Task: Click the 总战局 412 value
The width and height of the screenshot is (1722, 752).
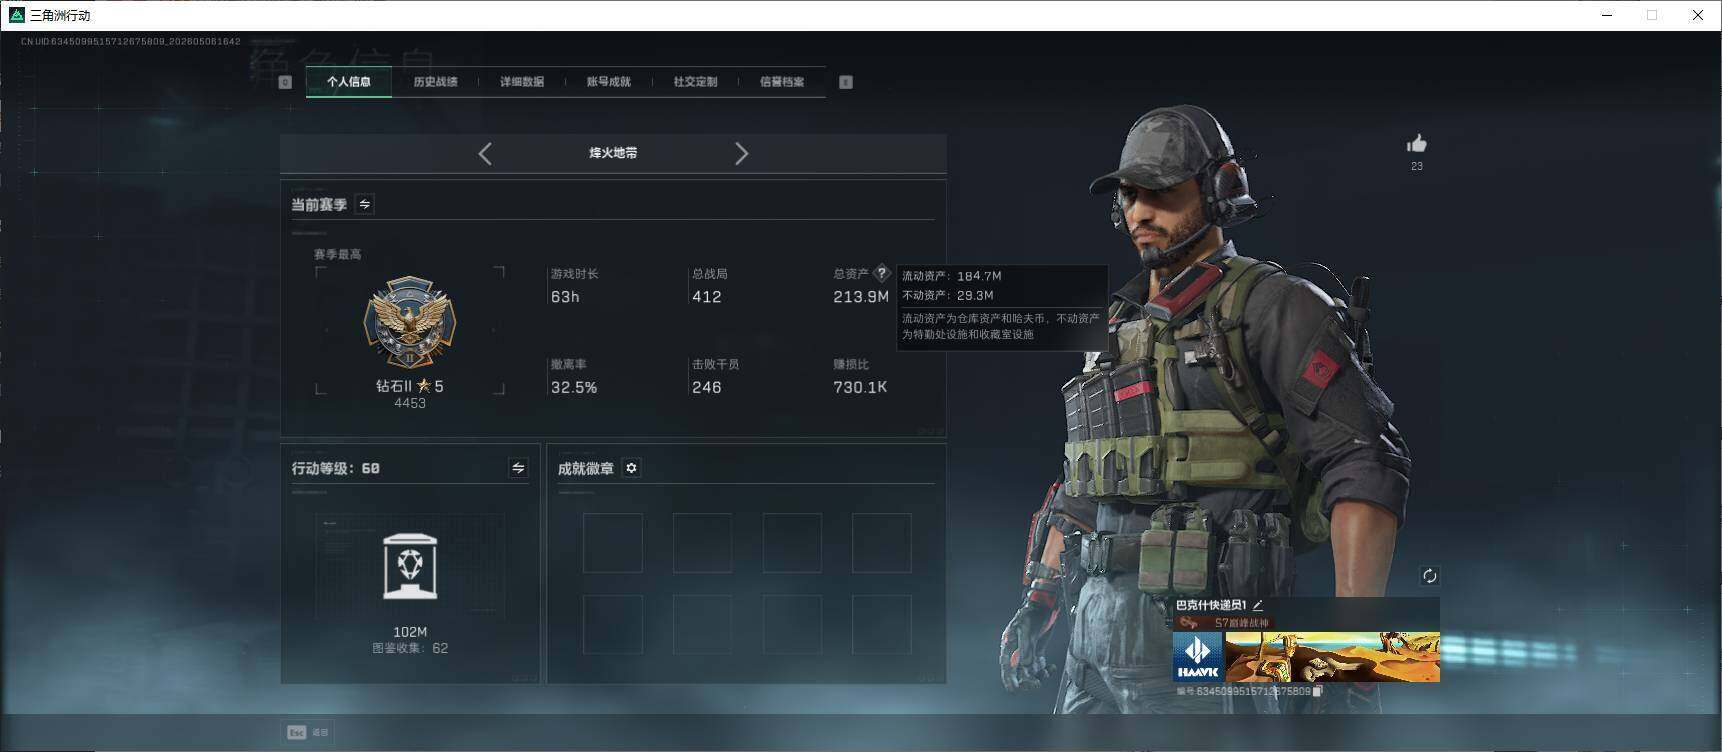Action: [x=707, y=297]
